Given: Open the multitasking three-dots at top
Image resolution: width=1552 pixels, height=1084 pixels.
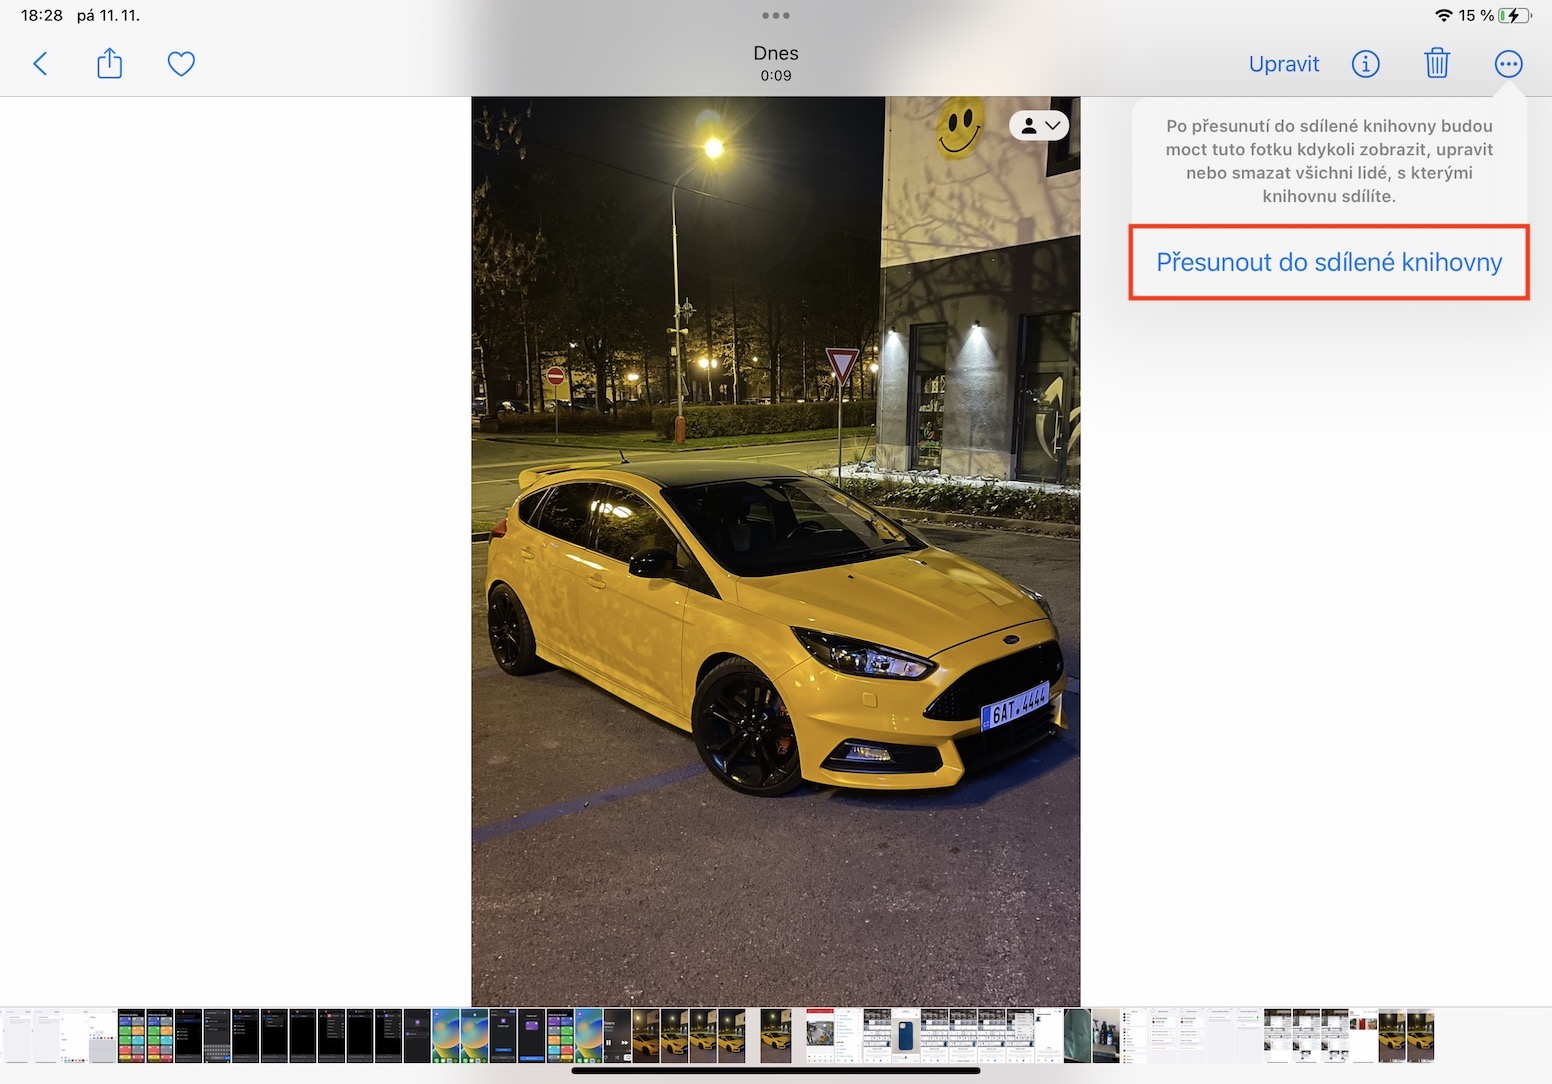Looking at the screenshot, I should tap(775, 16).
